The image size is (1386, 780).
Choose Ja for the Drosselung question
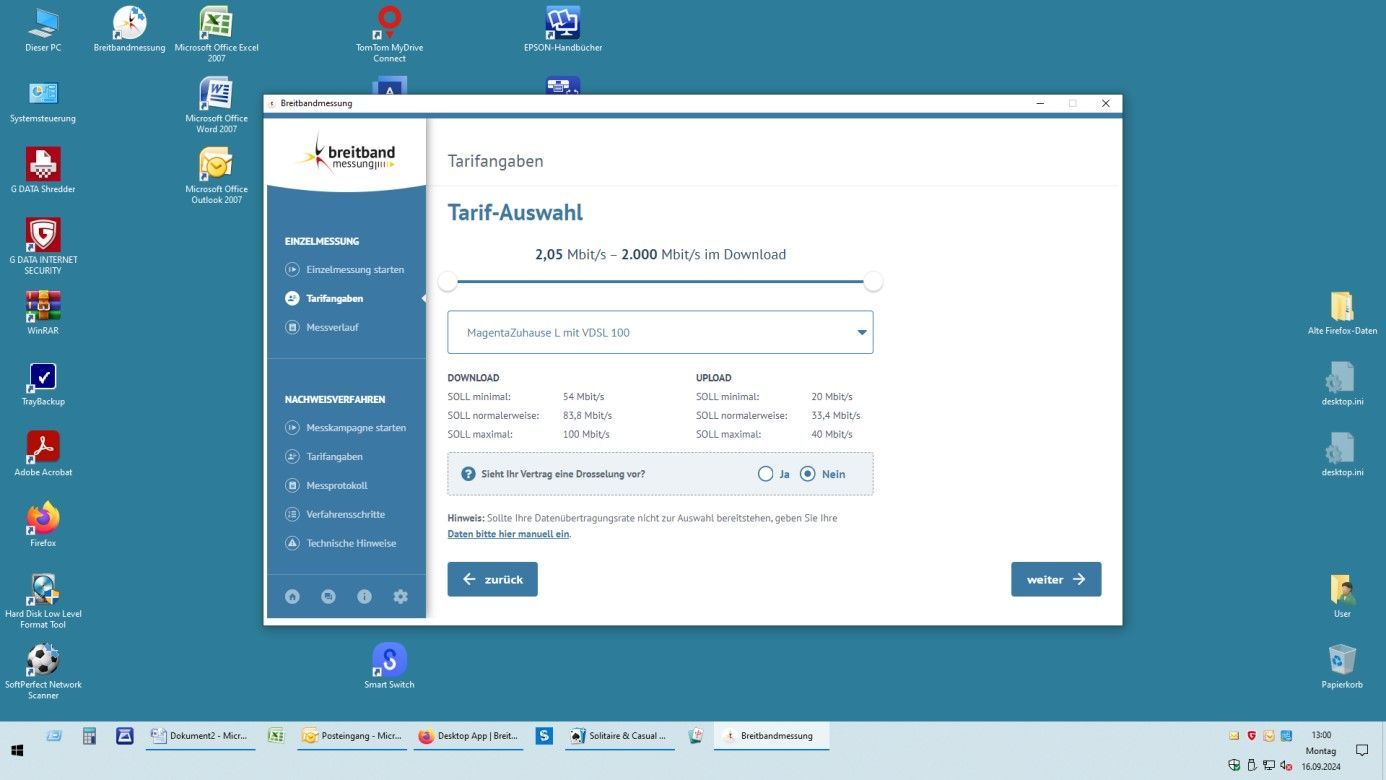pyautogui.click(x=766, y=474)
